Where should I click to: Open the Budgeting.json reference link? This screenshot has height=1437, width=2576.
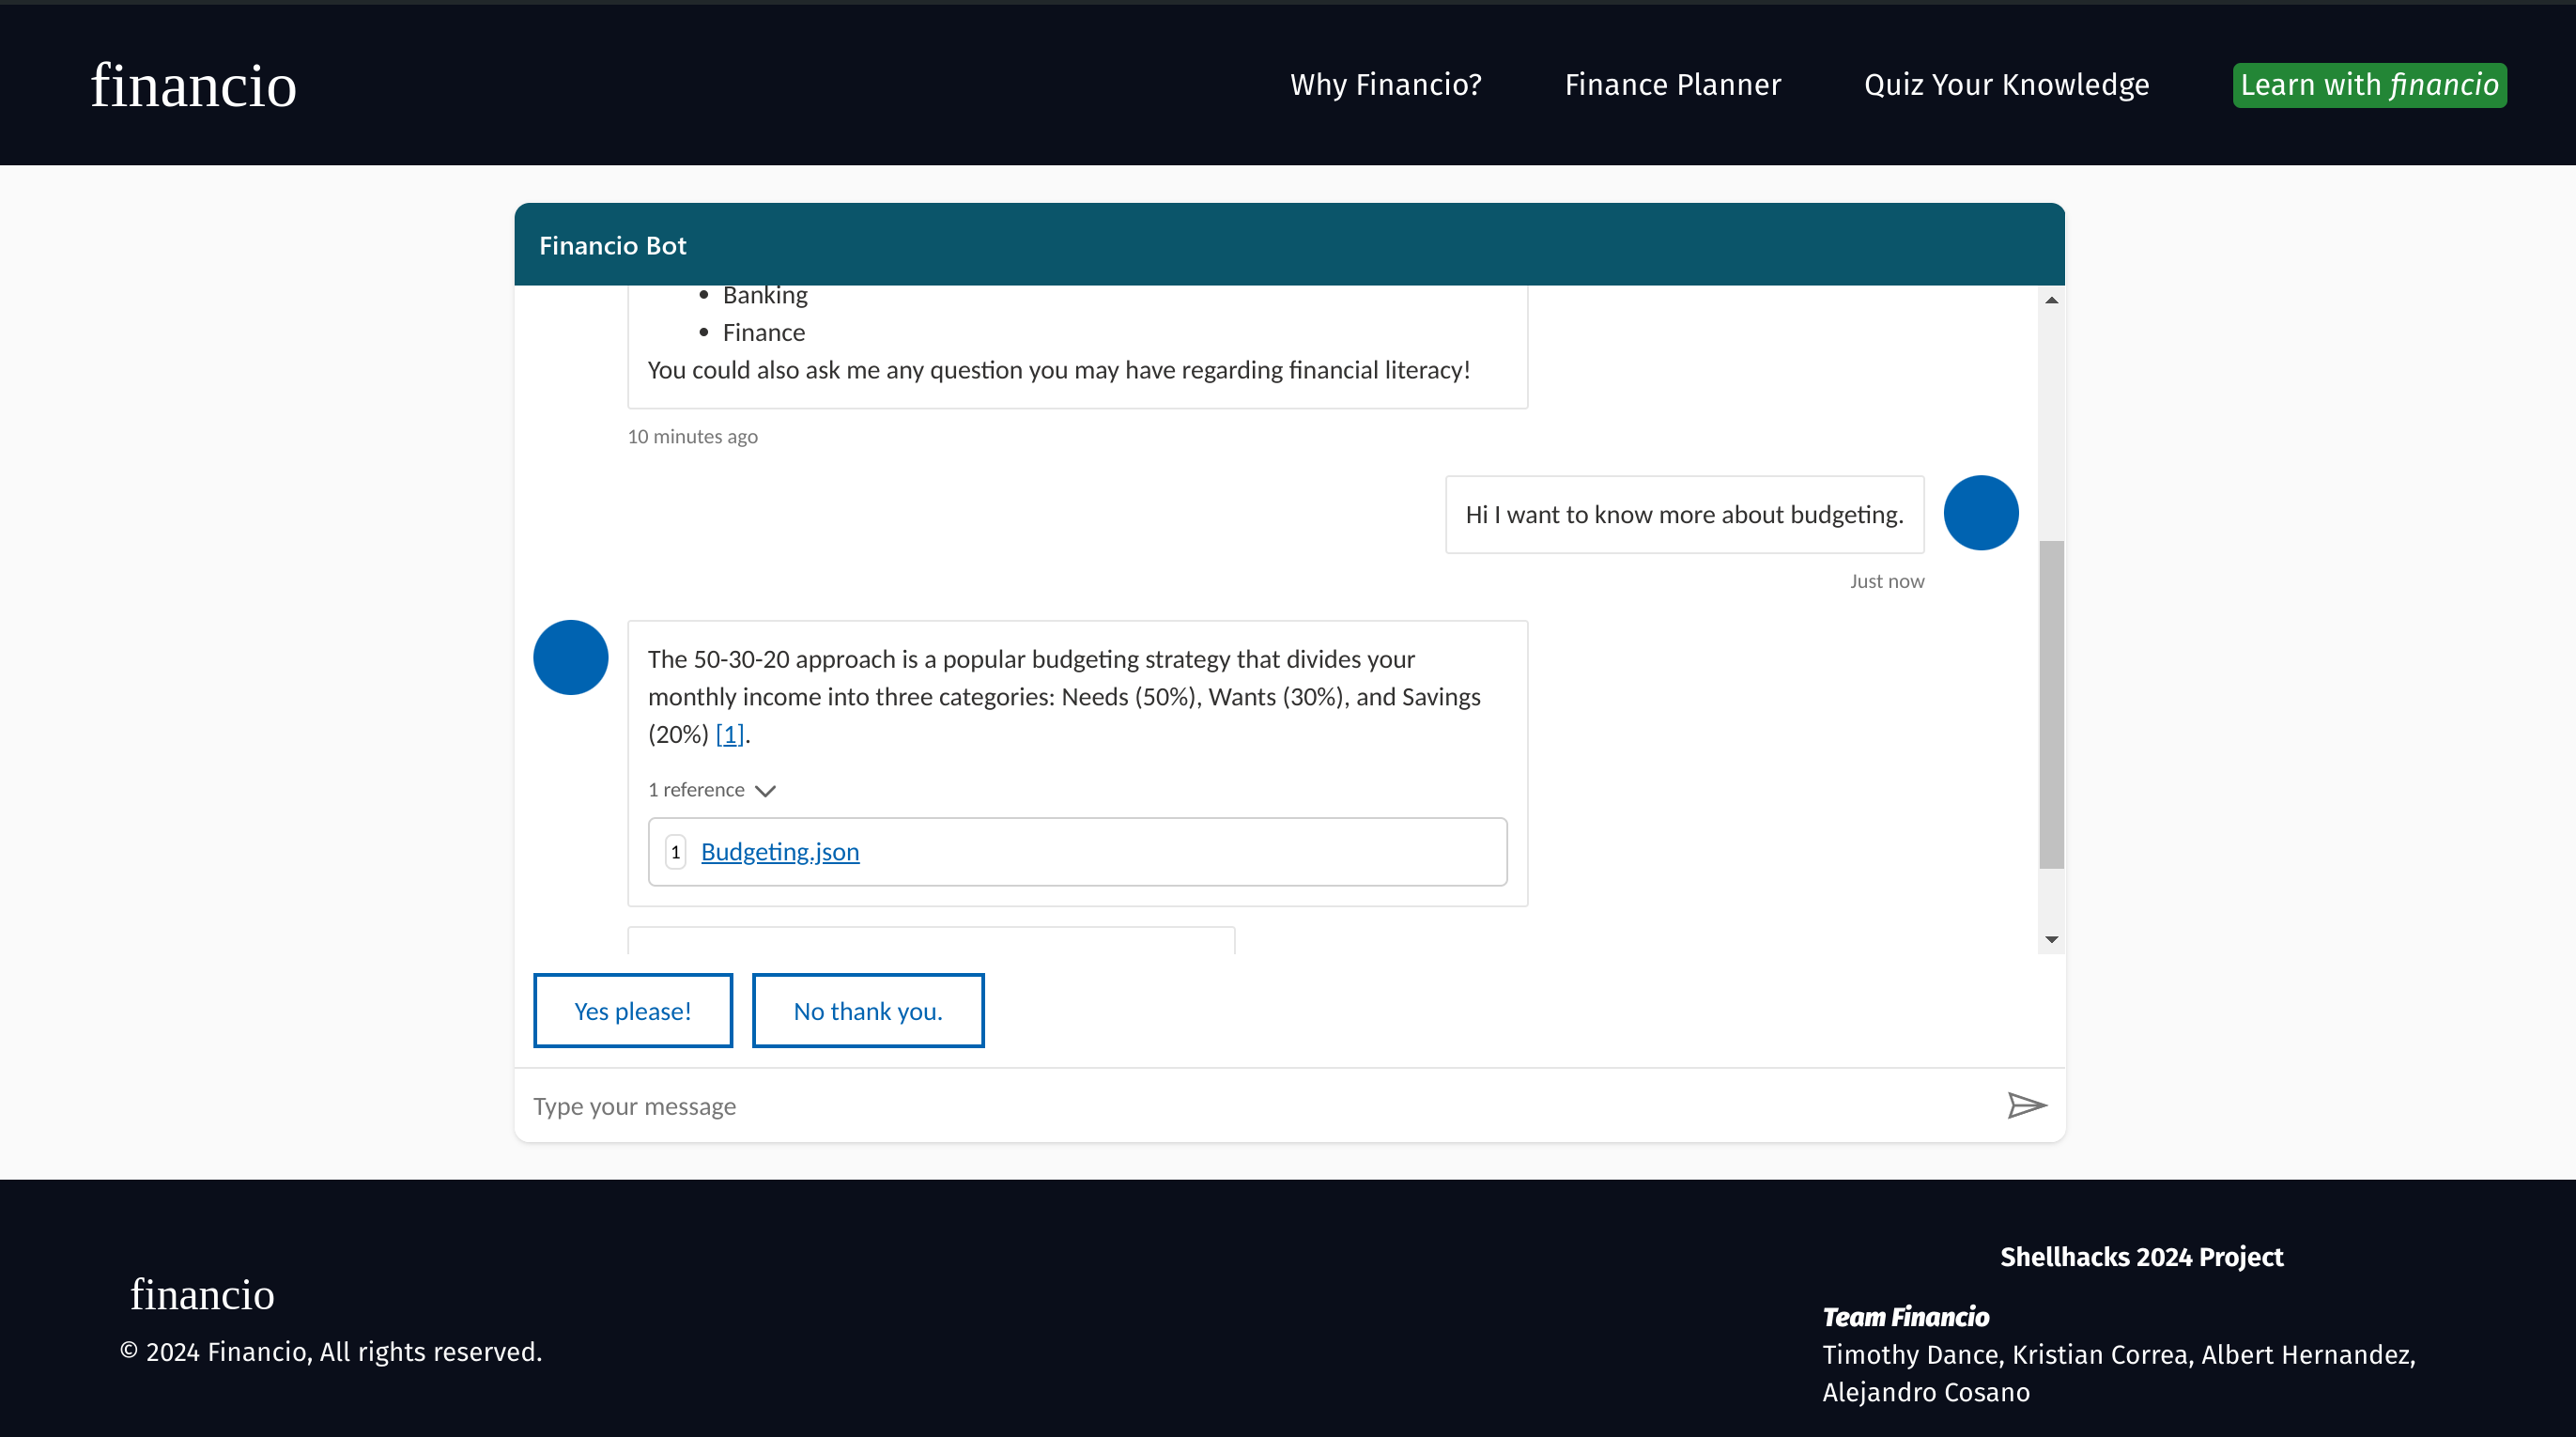[x=779, y=852]
